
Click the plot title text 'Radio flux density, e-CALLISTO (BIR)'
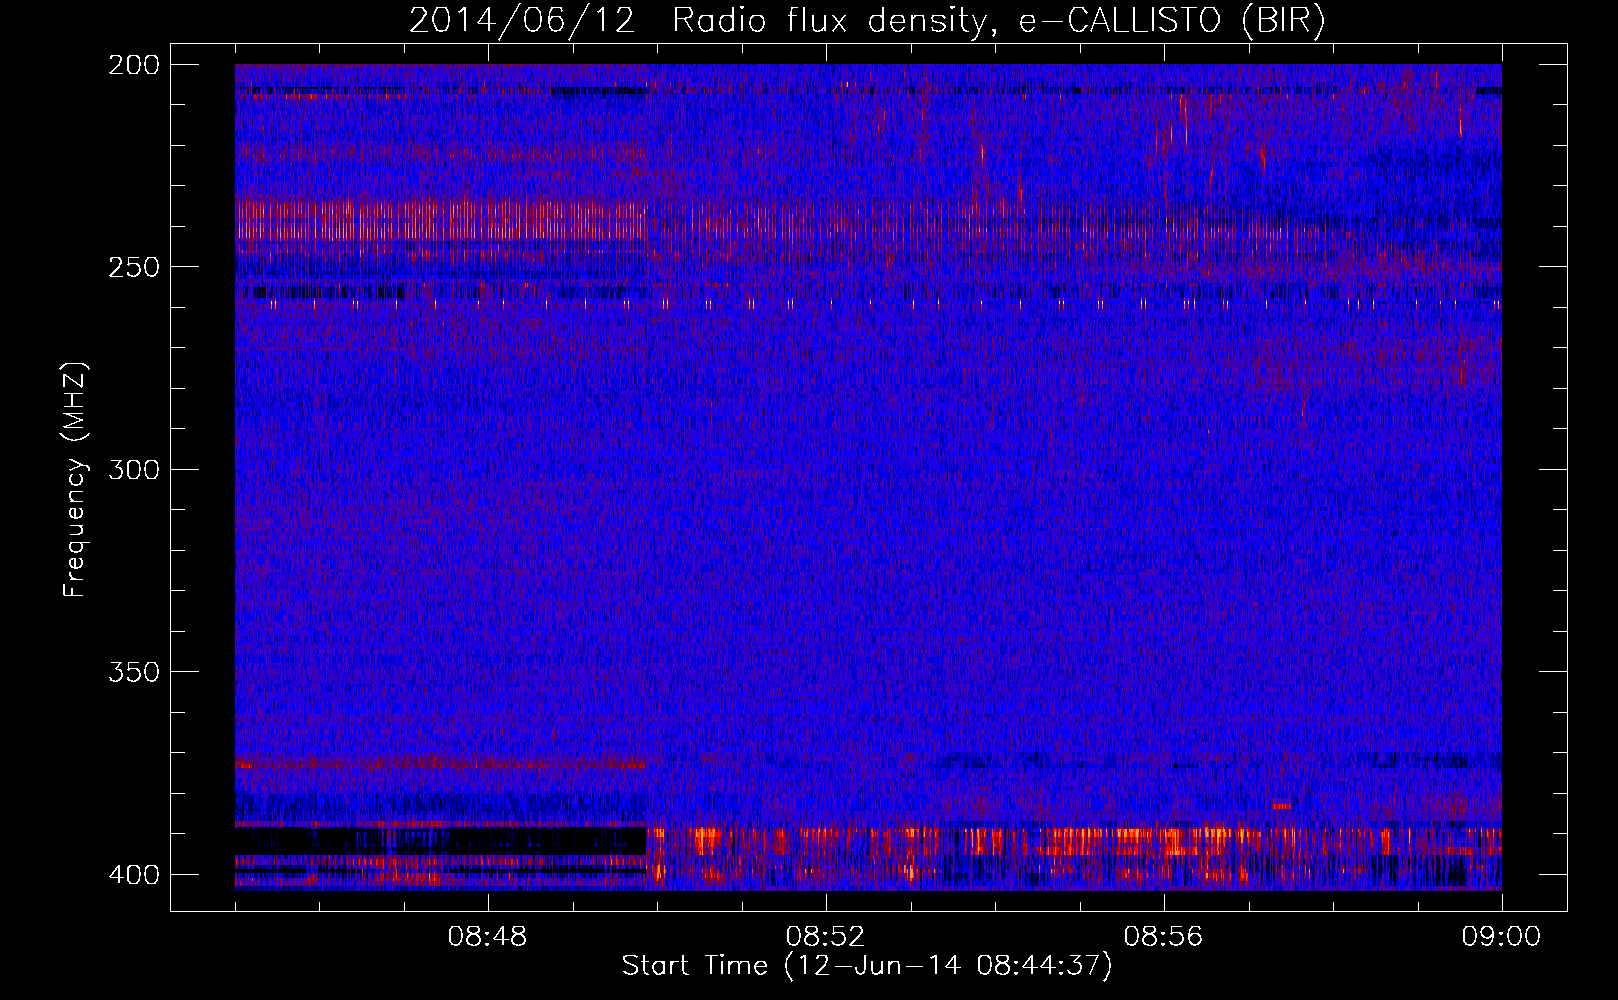(999, 21)
